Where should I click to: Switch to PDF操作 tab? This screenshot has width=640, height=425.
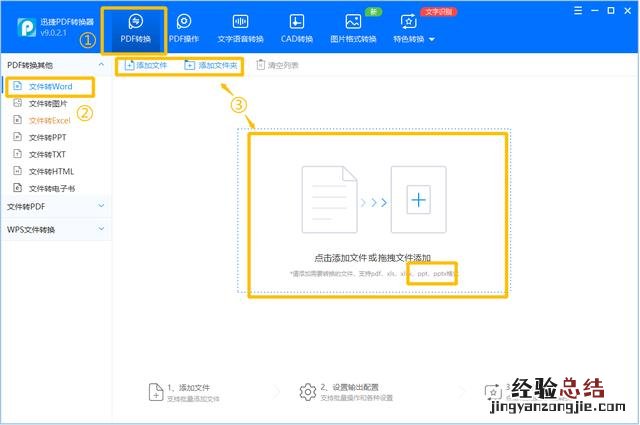[x=184, y=29]
